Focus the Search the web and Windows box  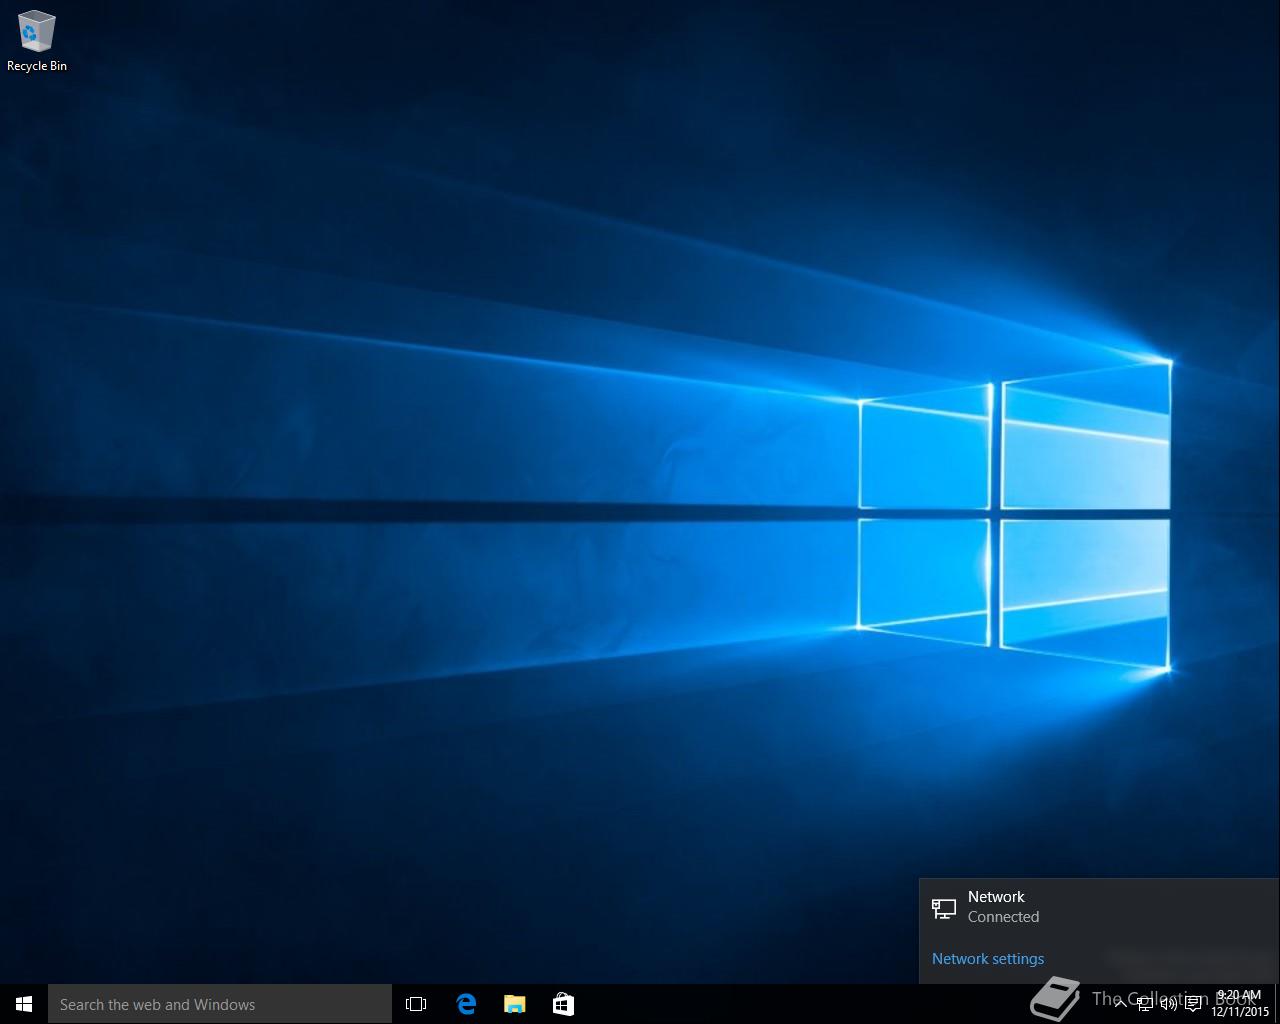click(x=220, y=1004)
